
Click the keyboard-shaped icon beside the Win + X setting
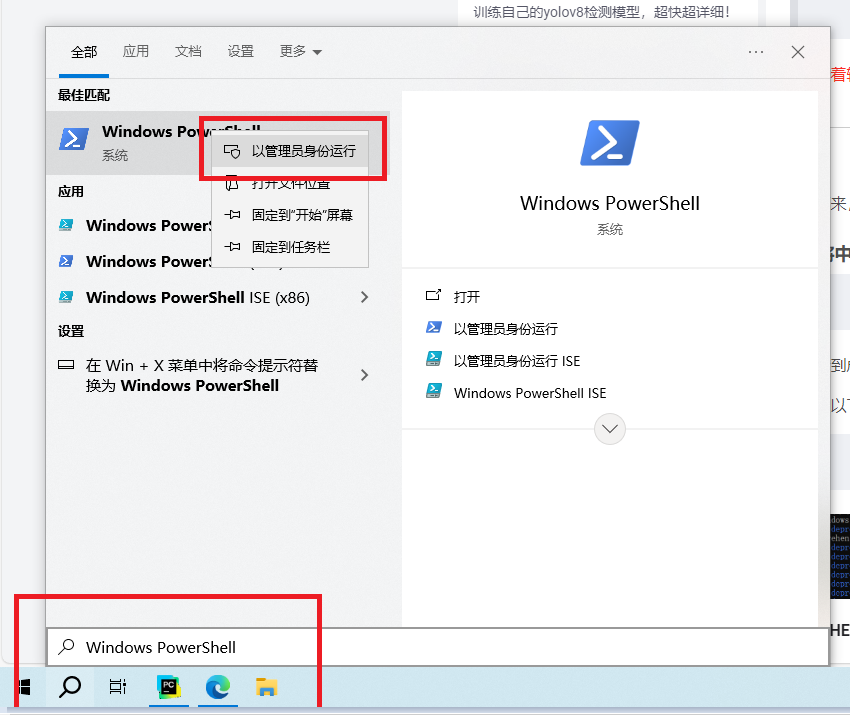(x=66, y=365)
